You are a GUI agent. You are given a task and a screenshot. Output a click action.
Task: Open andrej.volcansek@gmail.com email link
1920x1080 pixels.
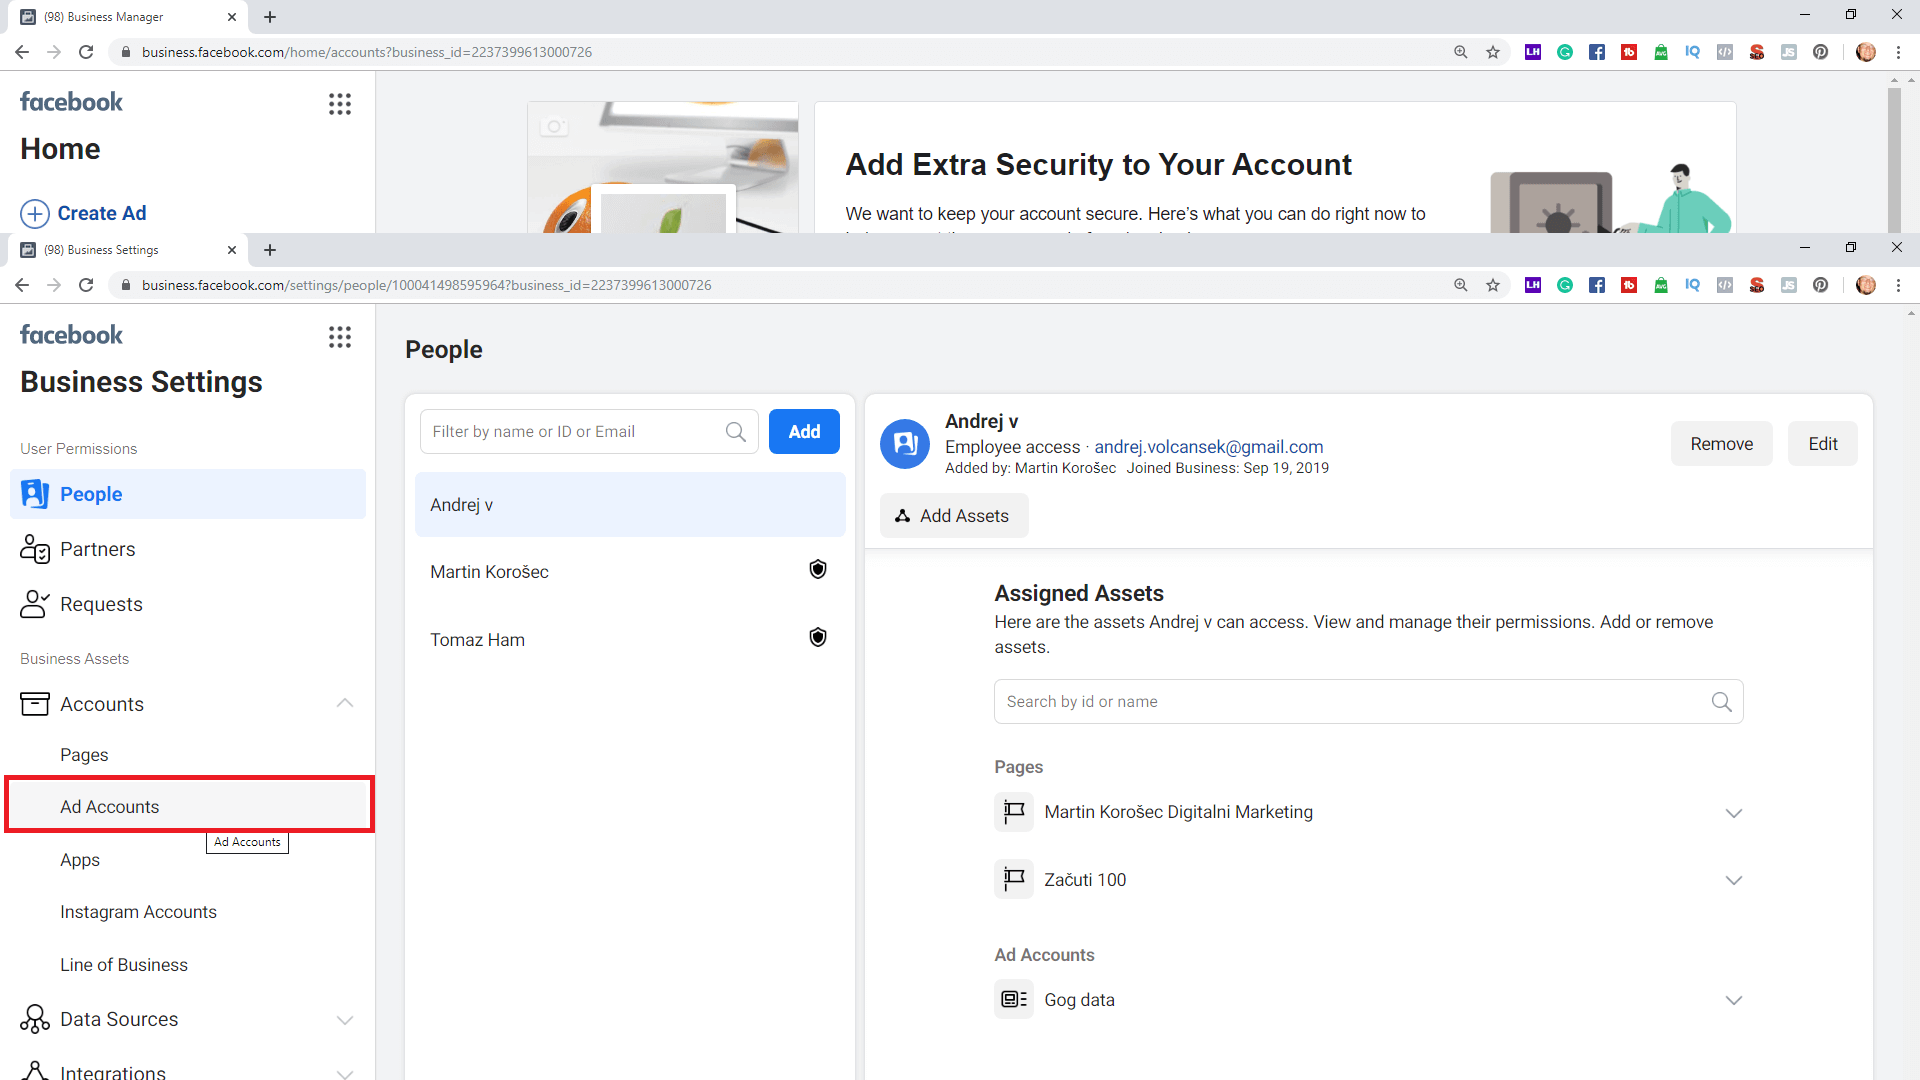(1208, 447)
